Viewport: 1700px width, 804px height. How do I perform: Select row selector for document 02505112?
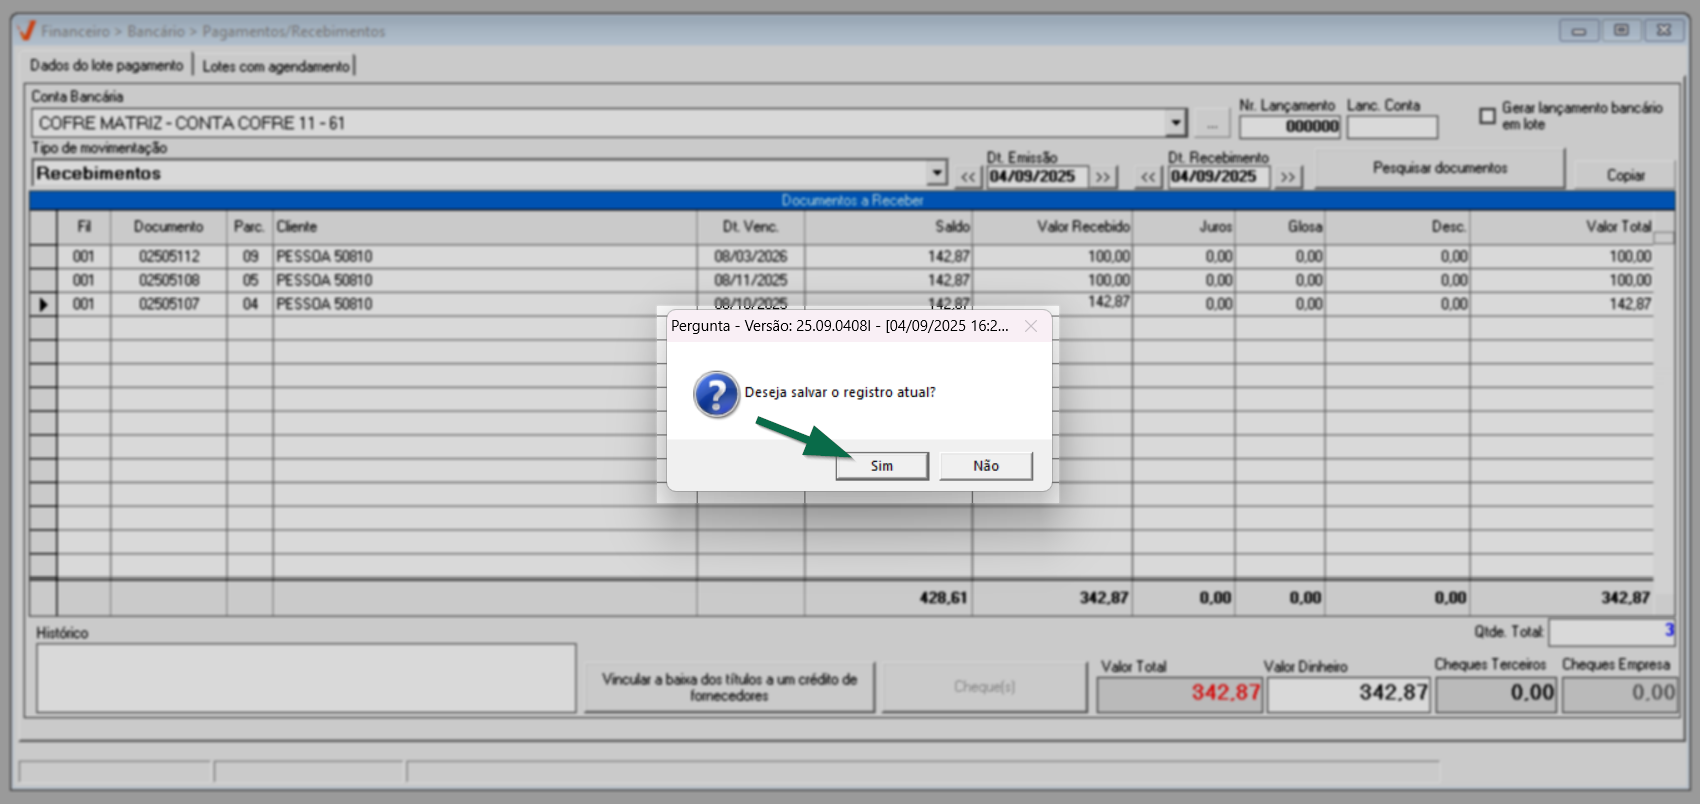point(43,257)
